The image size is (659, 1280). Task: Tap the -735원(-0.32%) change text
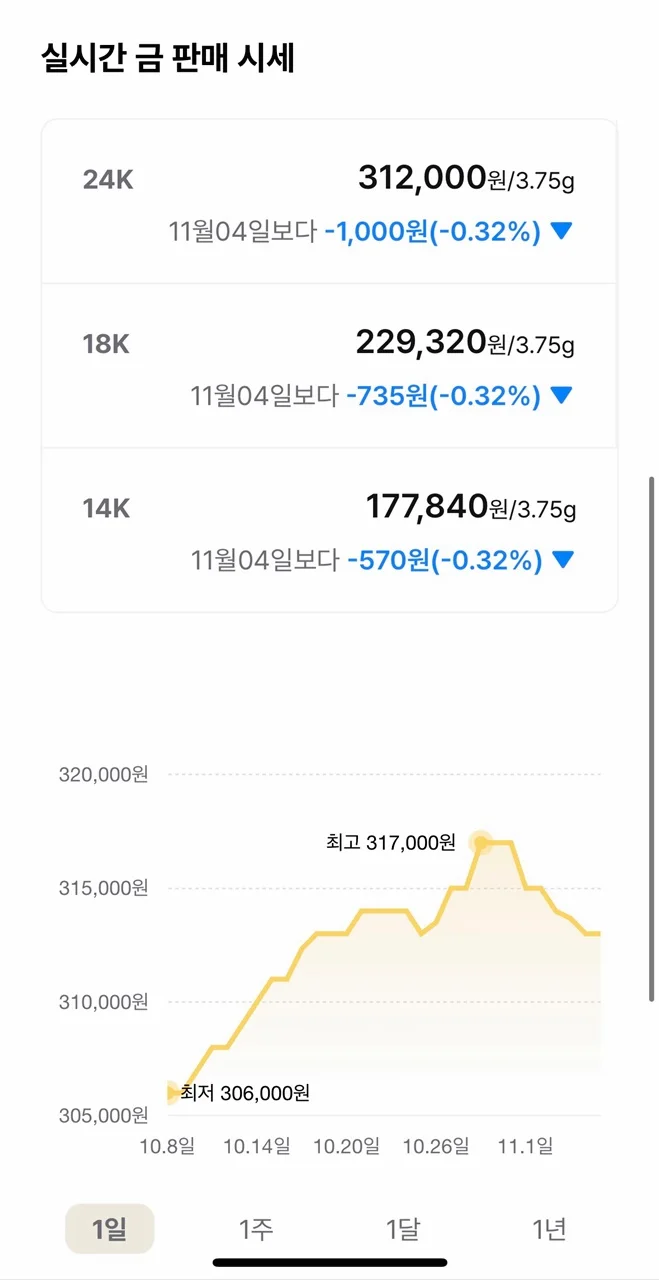pyautogui.click(x=443, y=396)
